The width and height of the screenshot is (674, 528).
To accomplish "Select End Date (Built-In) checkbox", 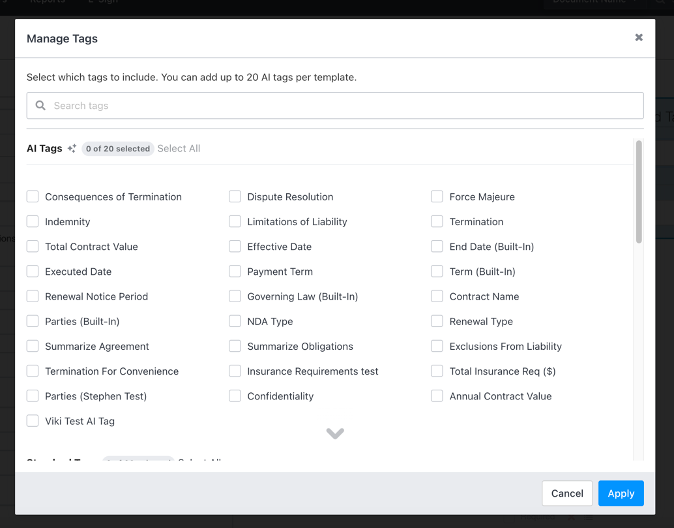I will [x=437, y=246].
